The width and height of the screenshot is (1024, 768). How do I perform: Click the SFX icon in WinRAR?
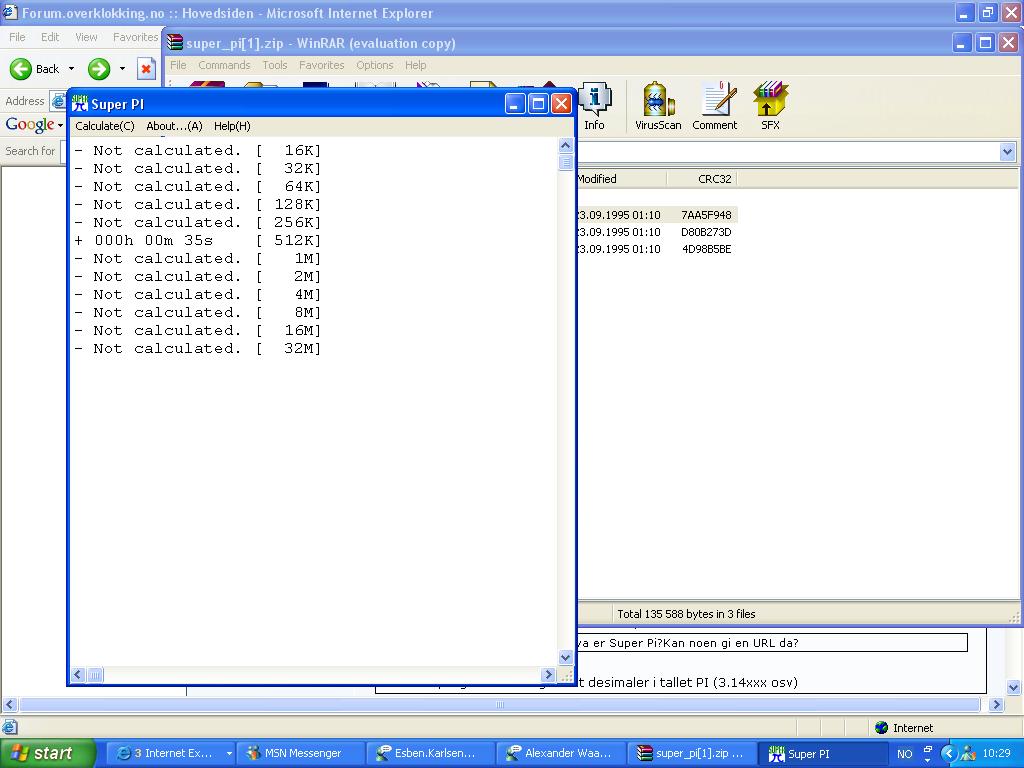click(770, 106)
